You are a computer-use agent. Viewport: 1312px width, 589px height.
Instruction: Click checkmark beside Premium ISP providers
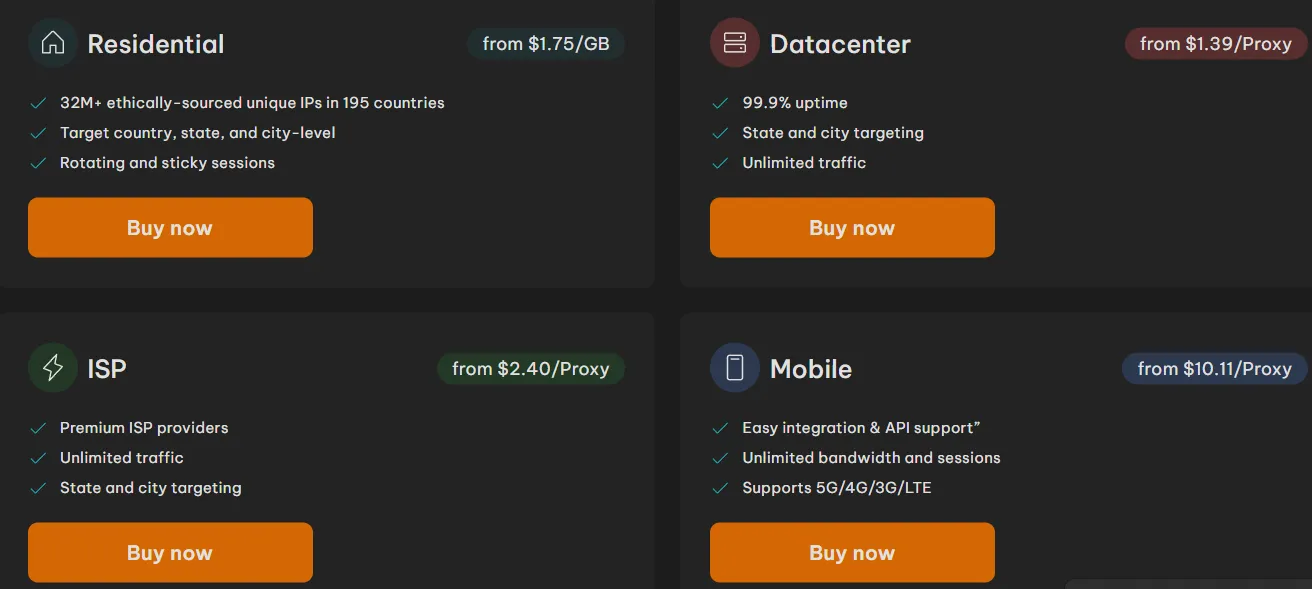click(38, 428)
